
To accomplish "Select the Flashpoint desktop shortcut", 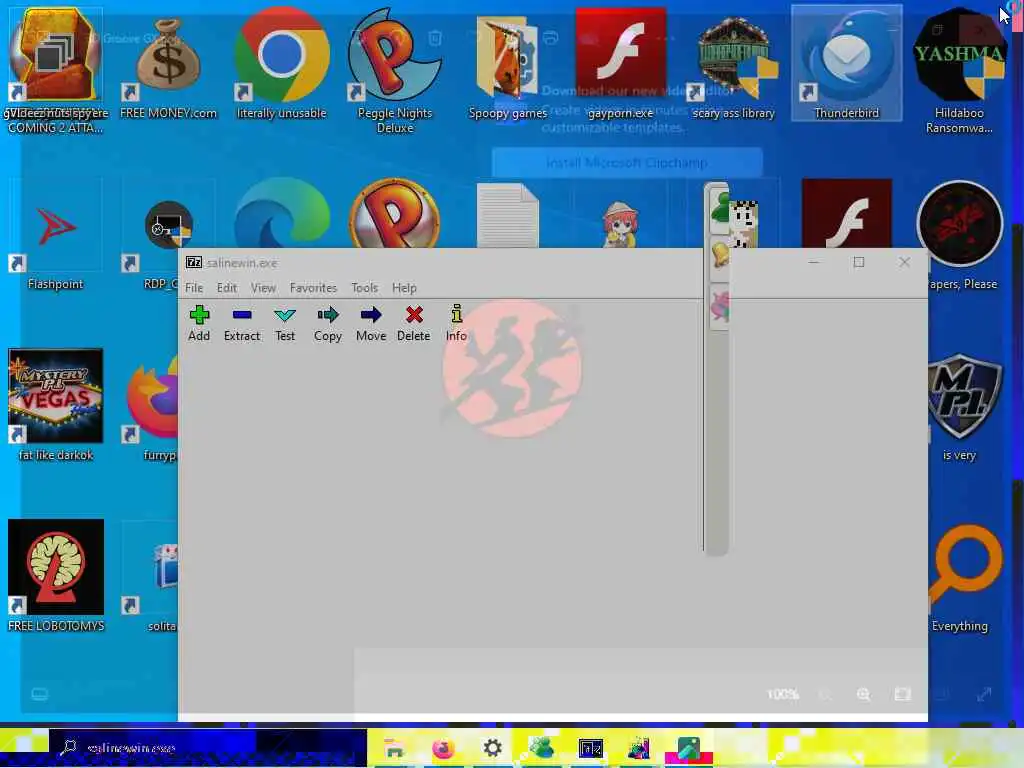I will (56, 236).
